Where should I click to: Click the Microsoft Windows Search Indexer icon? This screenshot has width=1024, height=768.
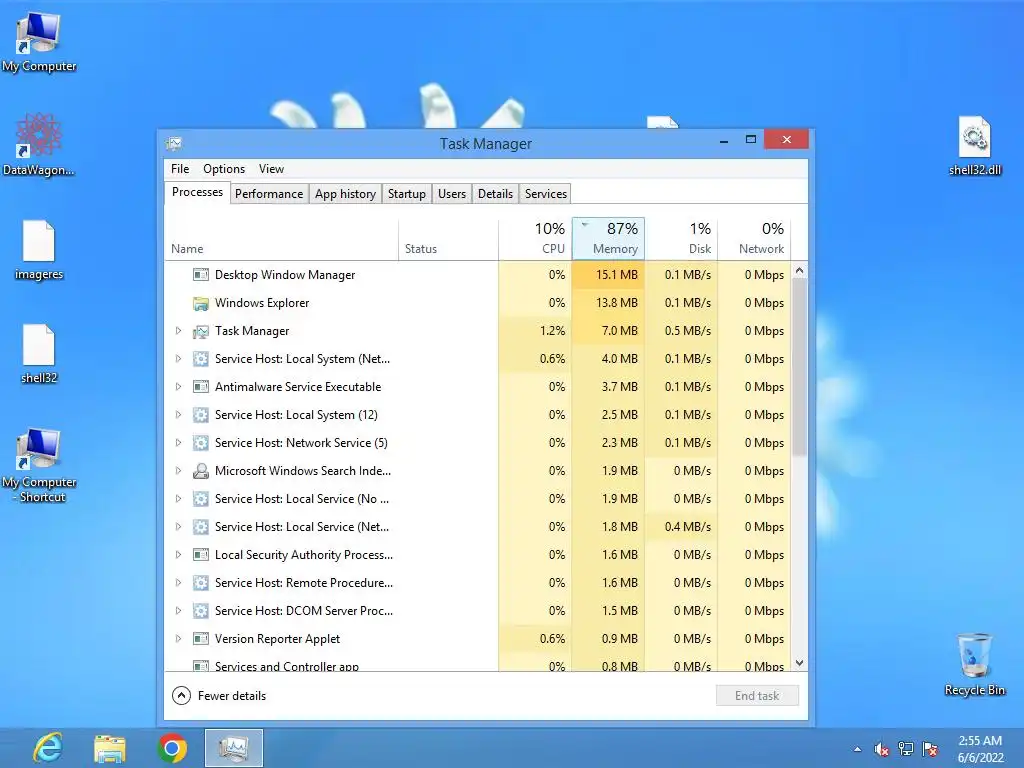[x=200, y=471]
